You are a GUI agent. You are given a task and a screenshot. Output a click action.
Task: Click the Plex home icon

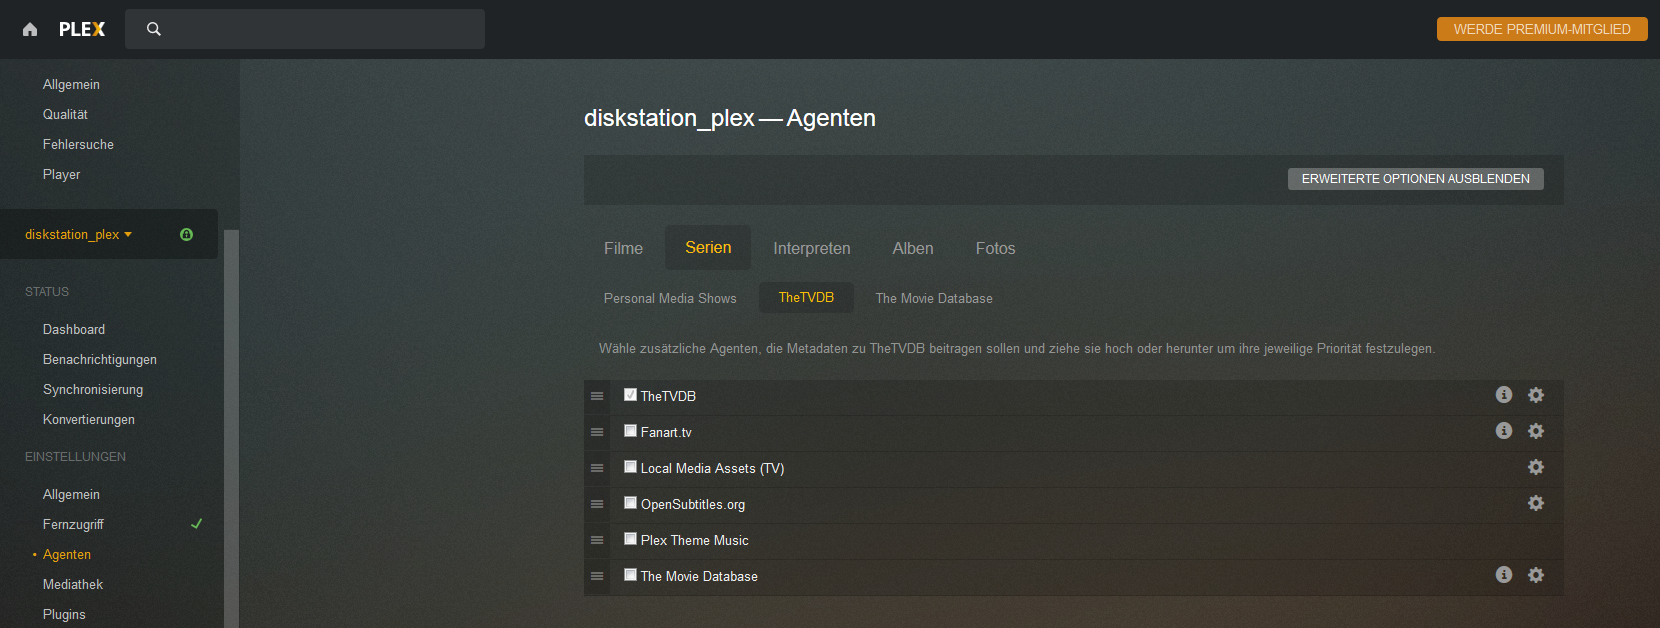pos(28,29)
